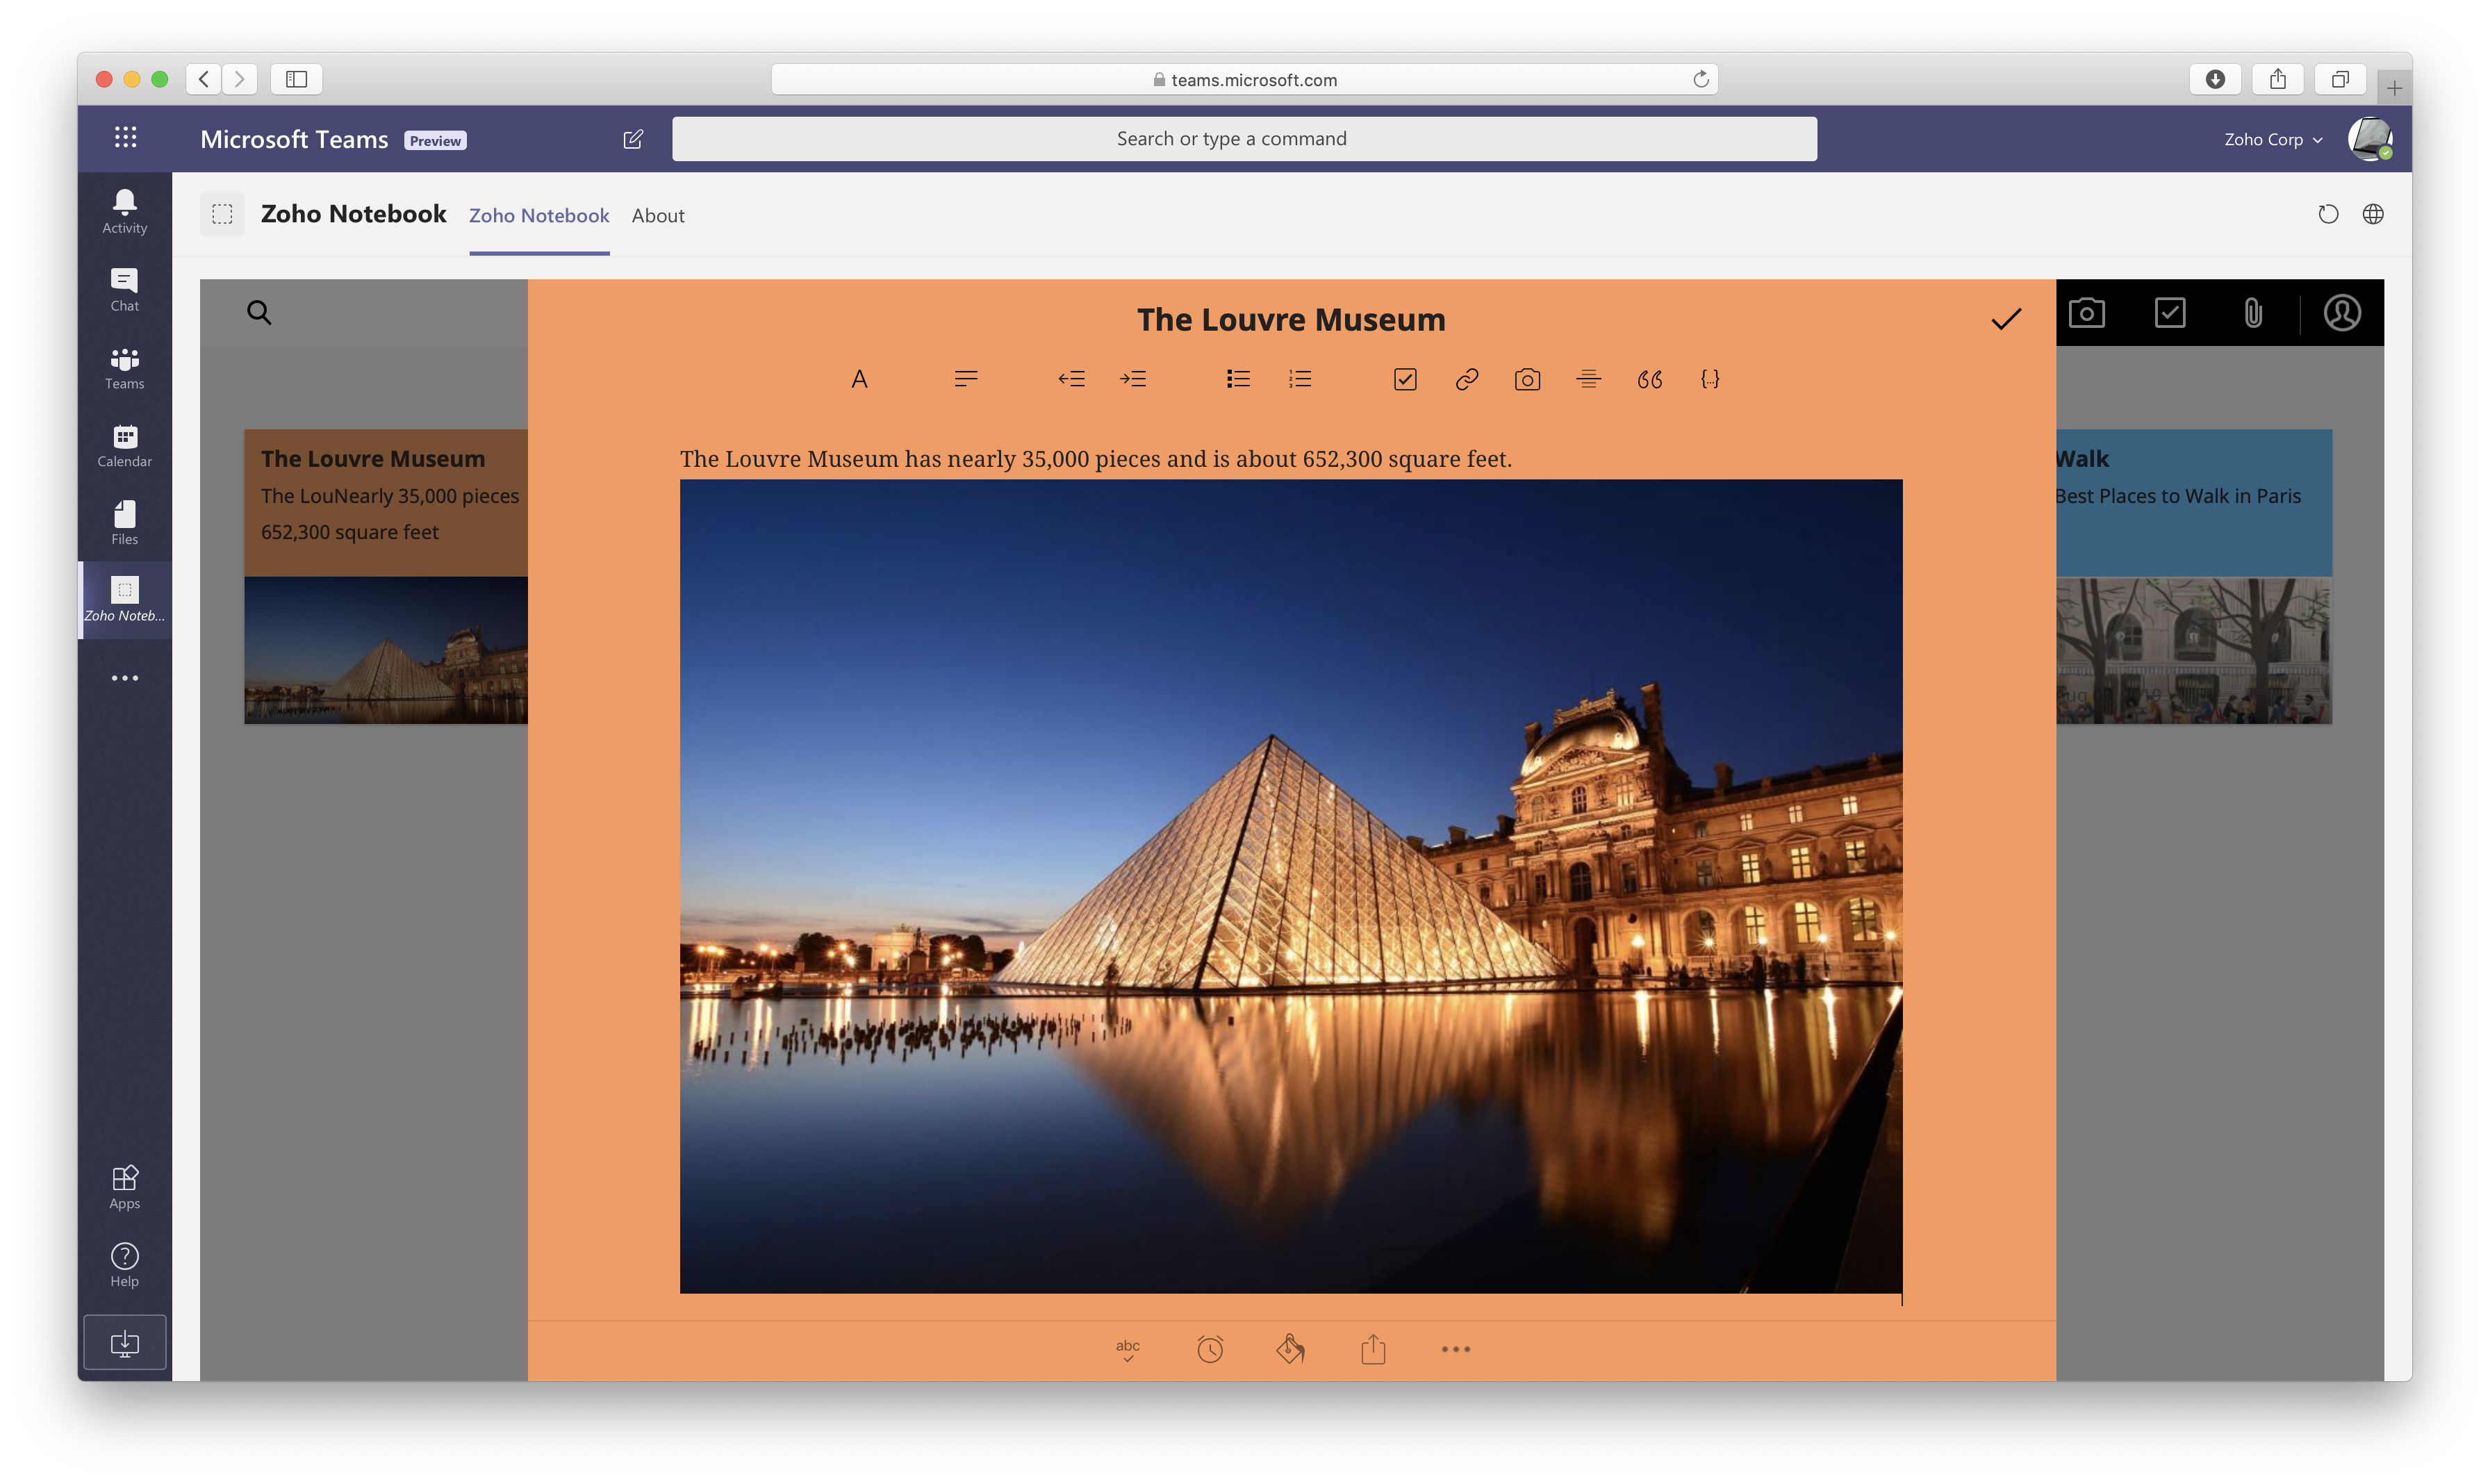Insert a link into the note
2490x1484 pixels.
1466,379
